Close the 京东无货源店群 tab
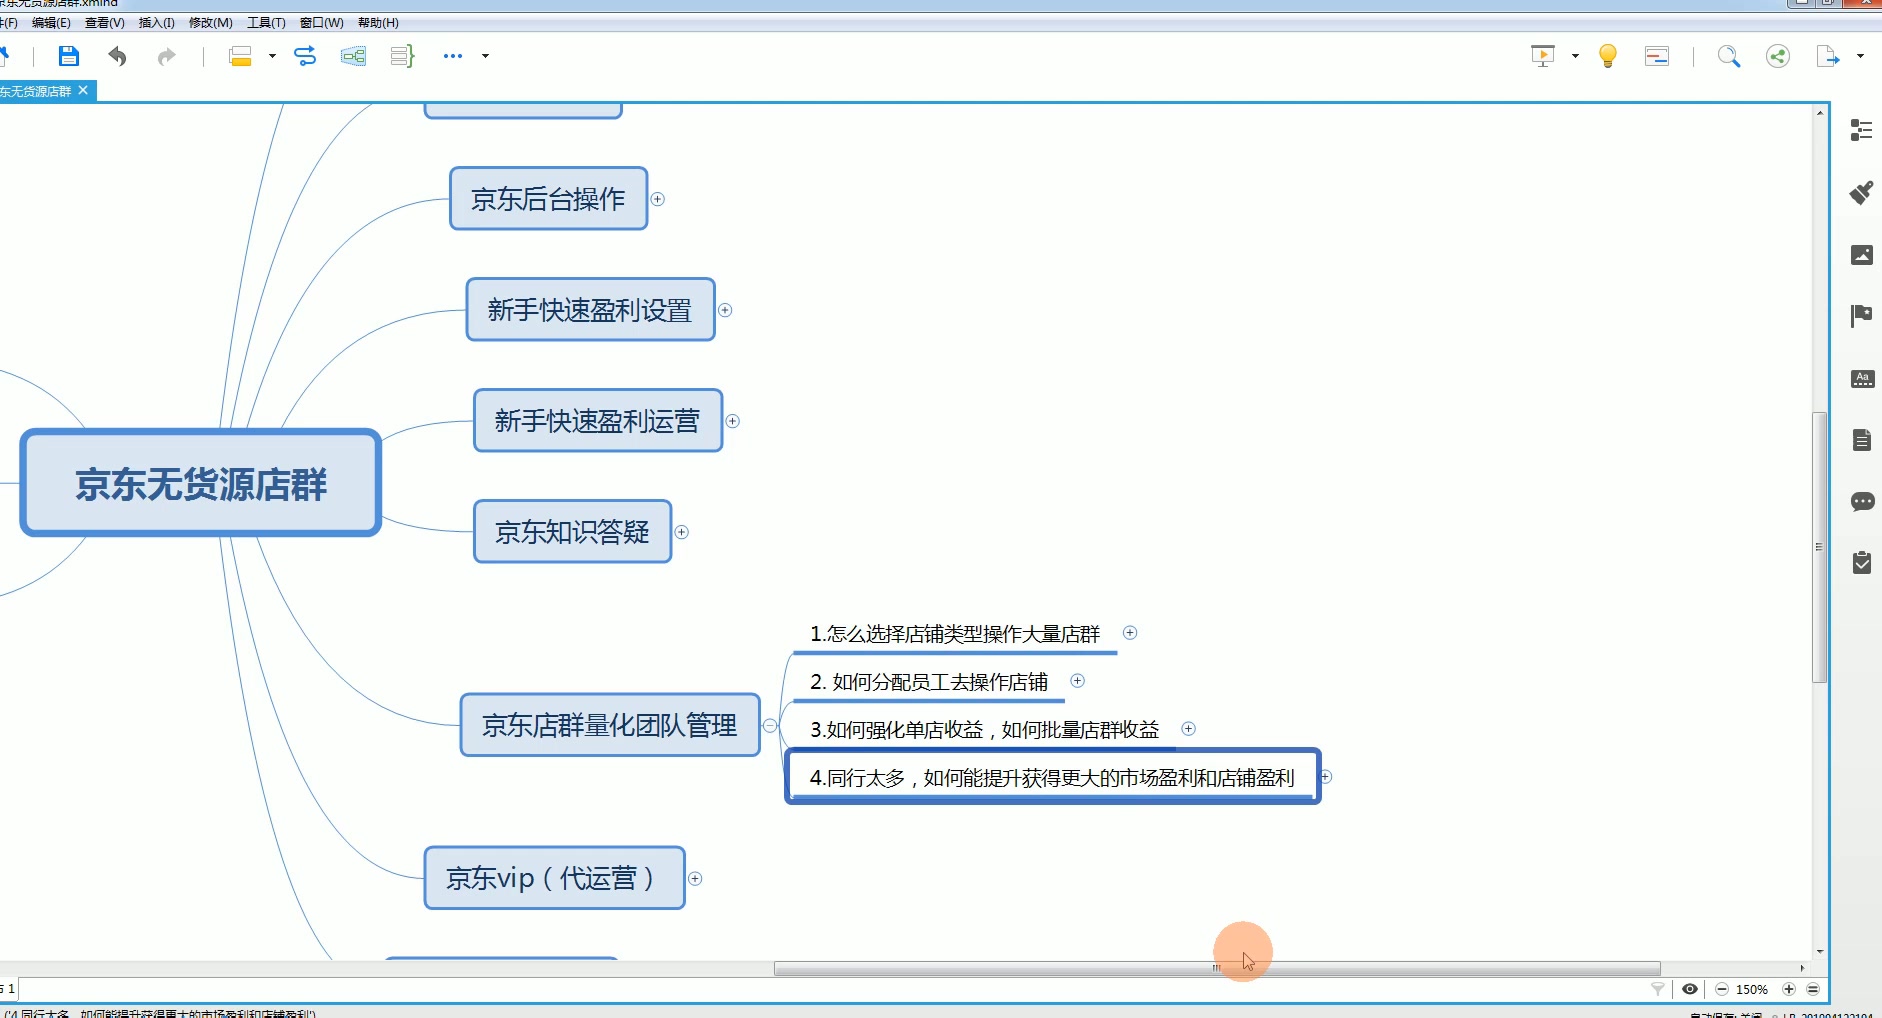 tap(83, 90)
